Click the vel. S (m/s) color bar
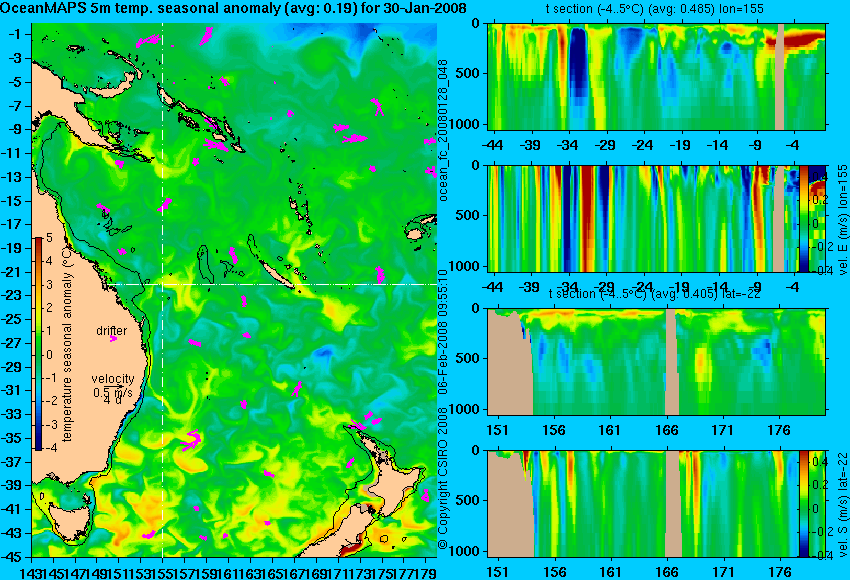The image size is (850, 580). [803, 504]
